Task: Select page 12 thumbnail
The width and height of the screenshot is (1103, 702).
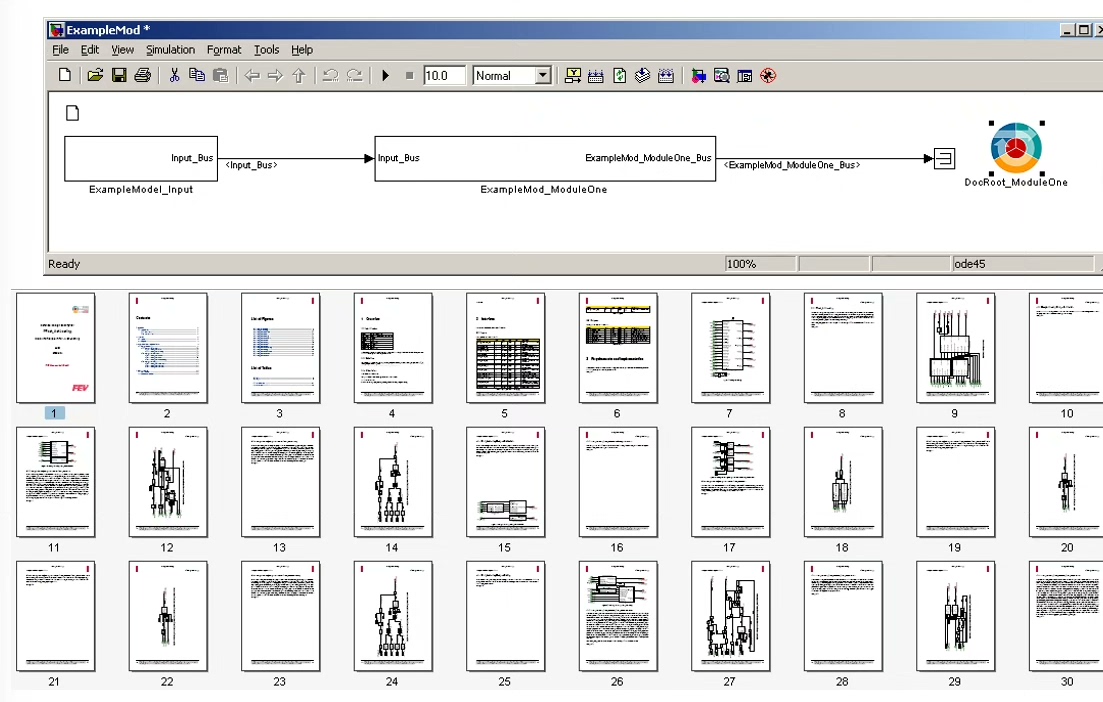Action: tap(168, 482)
